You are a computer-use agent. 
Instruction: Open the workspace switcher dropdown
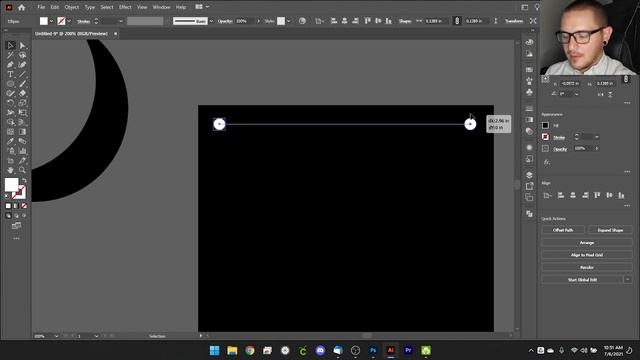(x=202, y=7)
